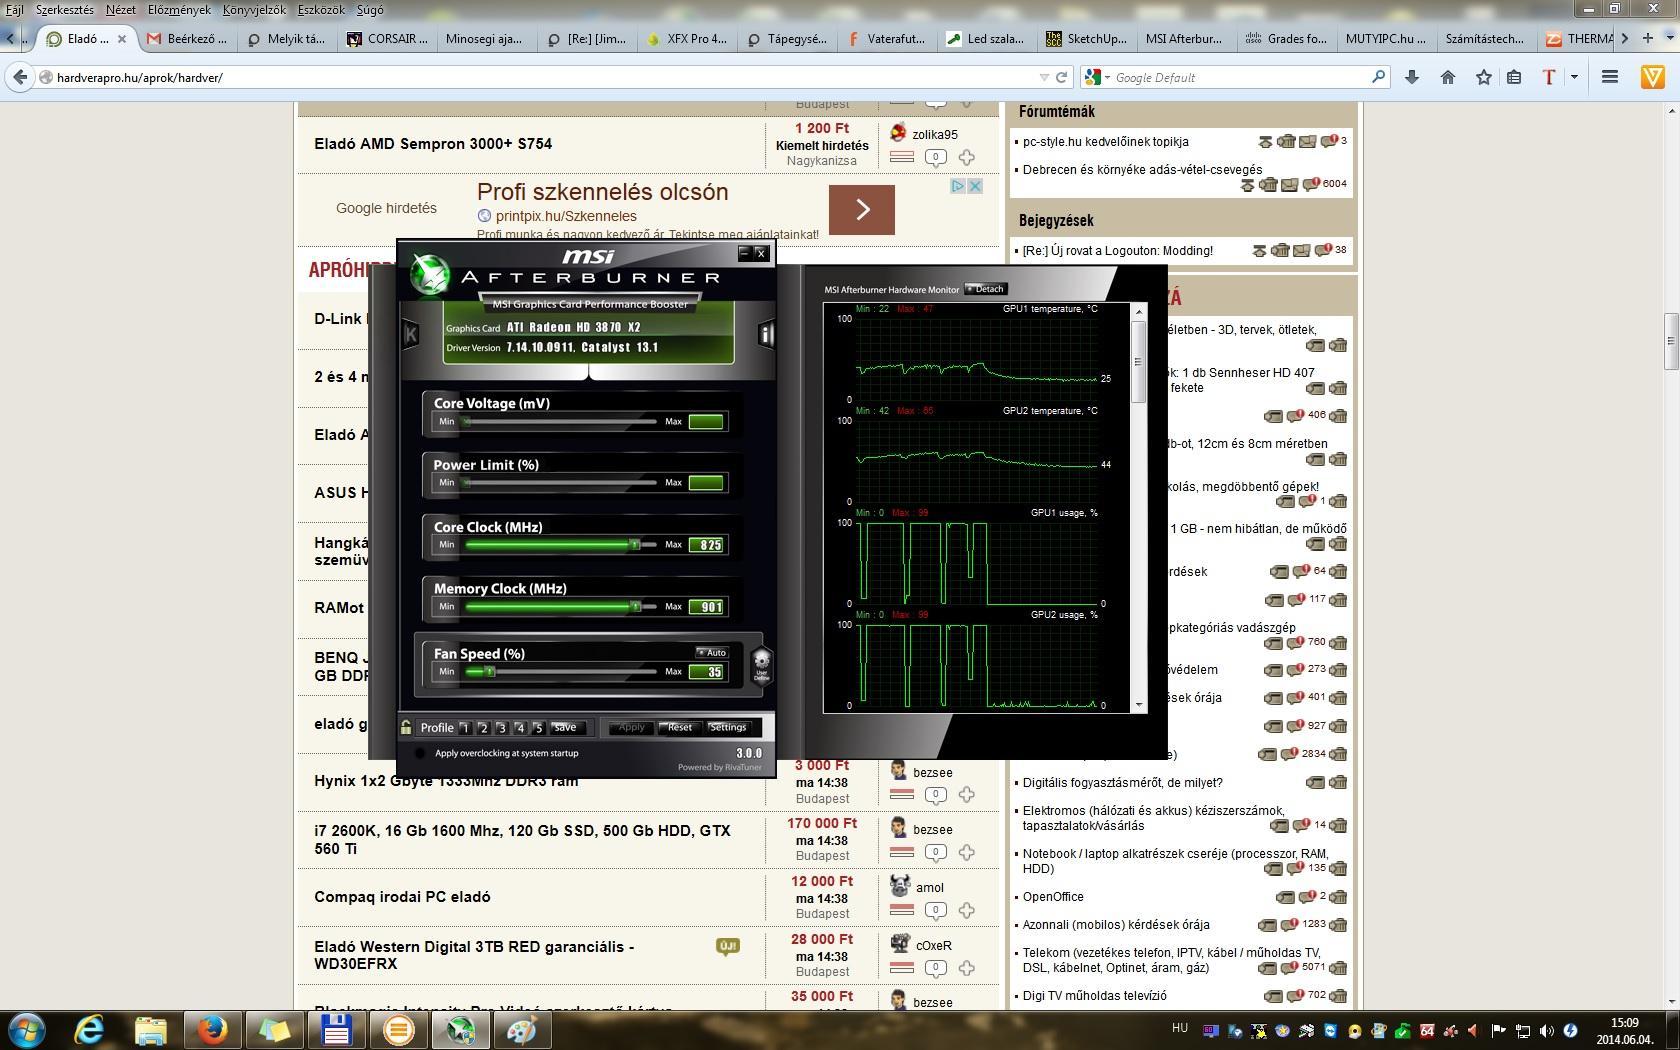Click the Fan Speed slider handle
Viewport: 1680px width, 1050px height.
tap(490, 672)
